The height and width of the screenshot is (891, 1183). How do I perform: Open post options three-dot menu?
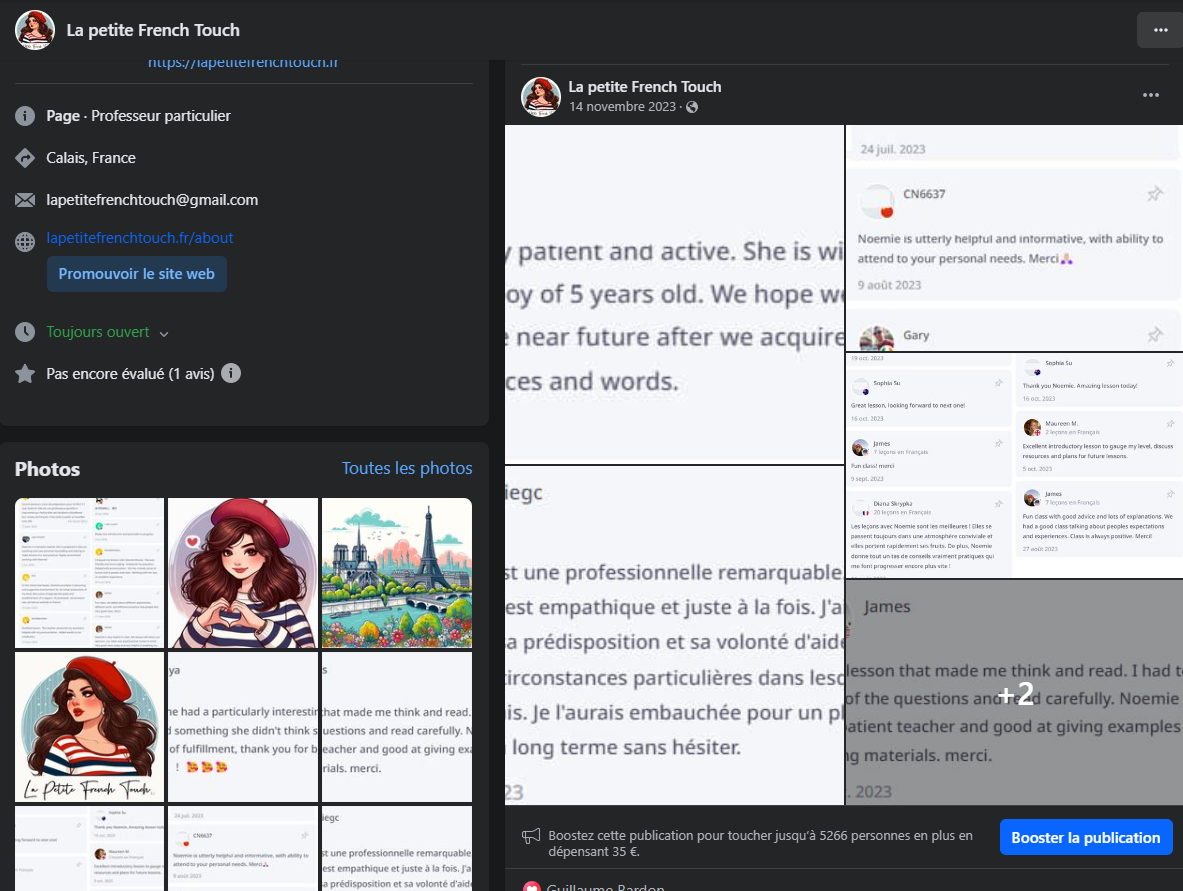[1150, 95]
